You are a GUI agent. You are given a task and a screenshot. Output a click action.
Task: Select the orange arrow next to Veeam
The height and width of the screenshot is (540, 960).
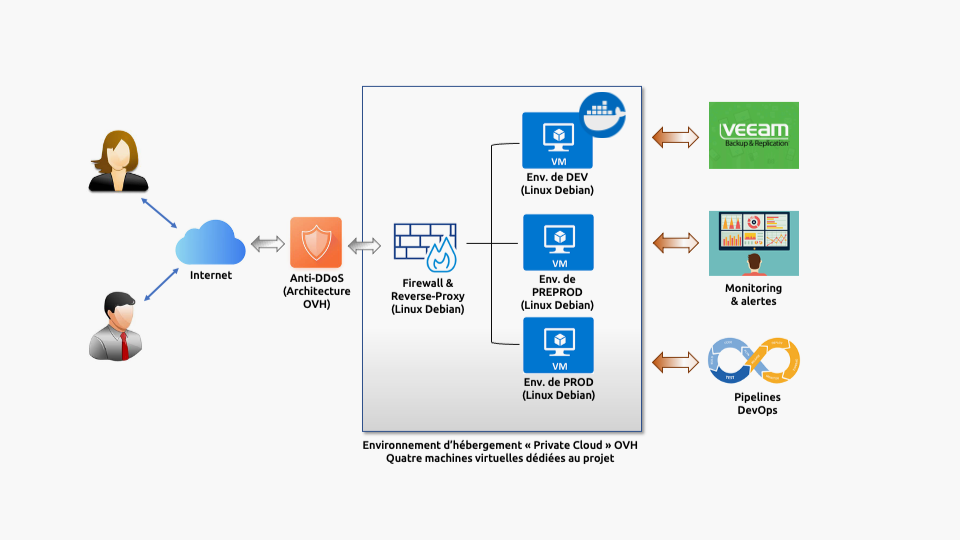click(x=675, y=136)
